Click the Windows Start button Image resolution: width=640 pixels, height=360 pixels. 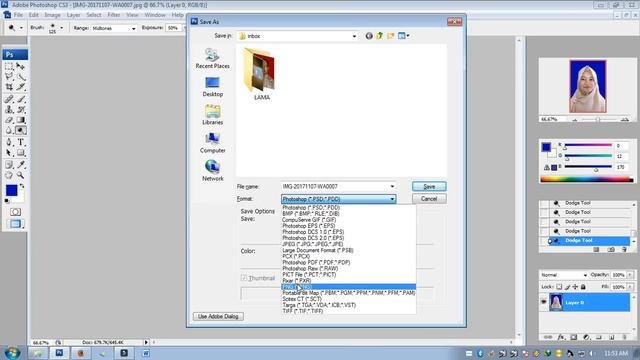pos(11,353)
